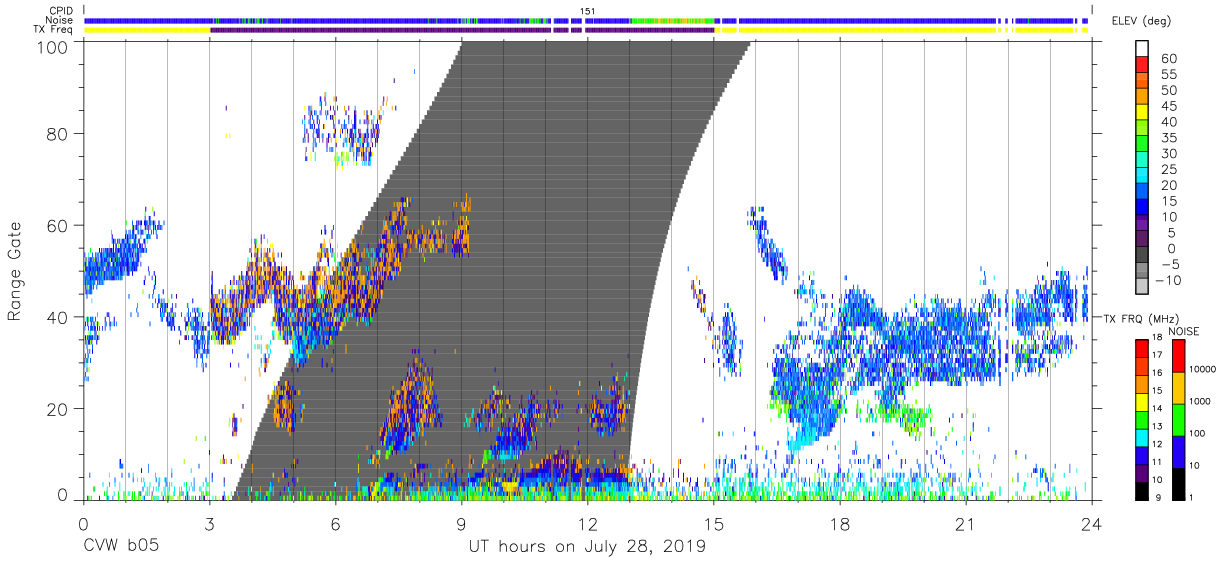Screen dimensions: 1228x567
Task: Click the UT hour '12' axis tick
Action: tap(587, 524)
